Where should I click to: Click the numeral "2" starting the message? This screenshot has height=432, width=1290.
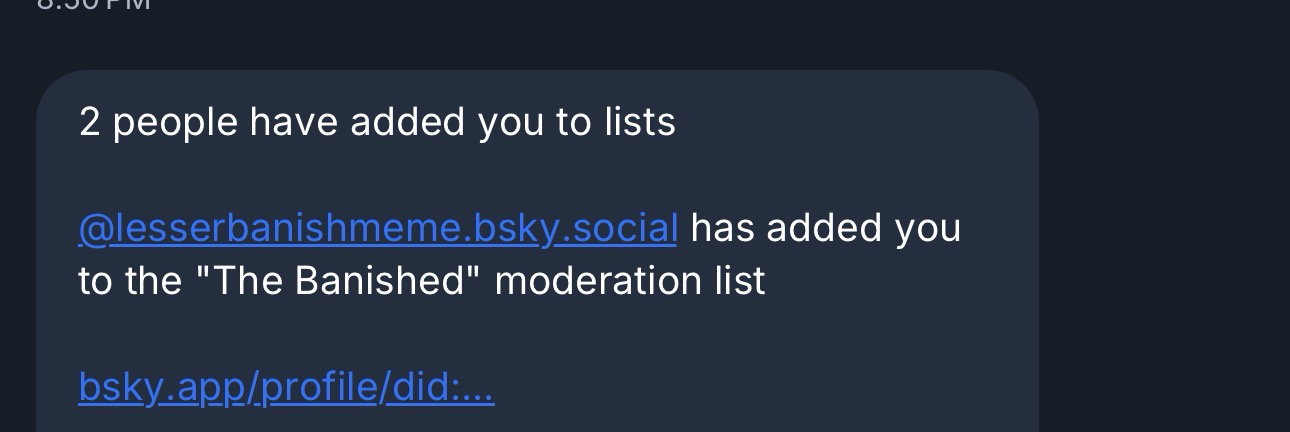pyautogui.click(x=89, y=122)
